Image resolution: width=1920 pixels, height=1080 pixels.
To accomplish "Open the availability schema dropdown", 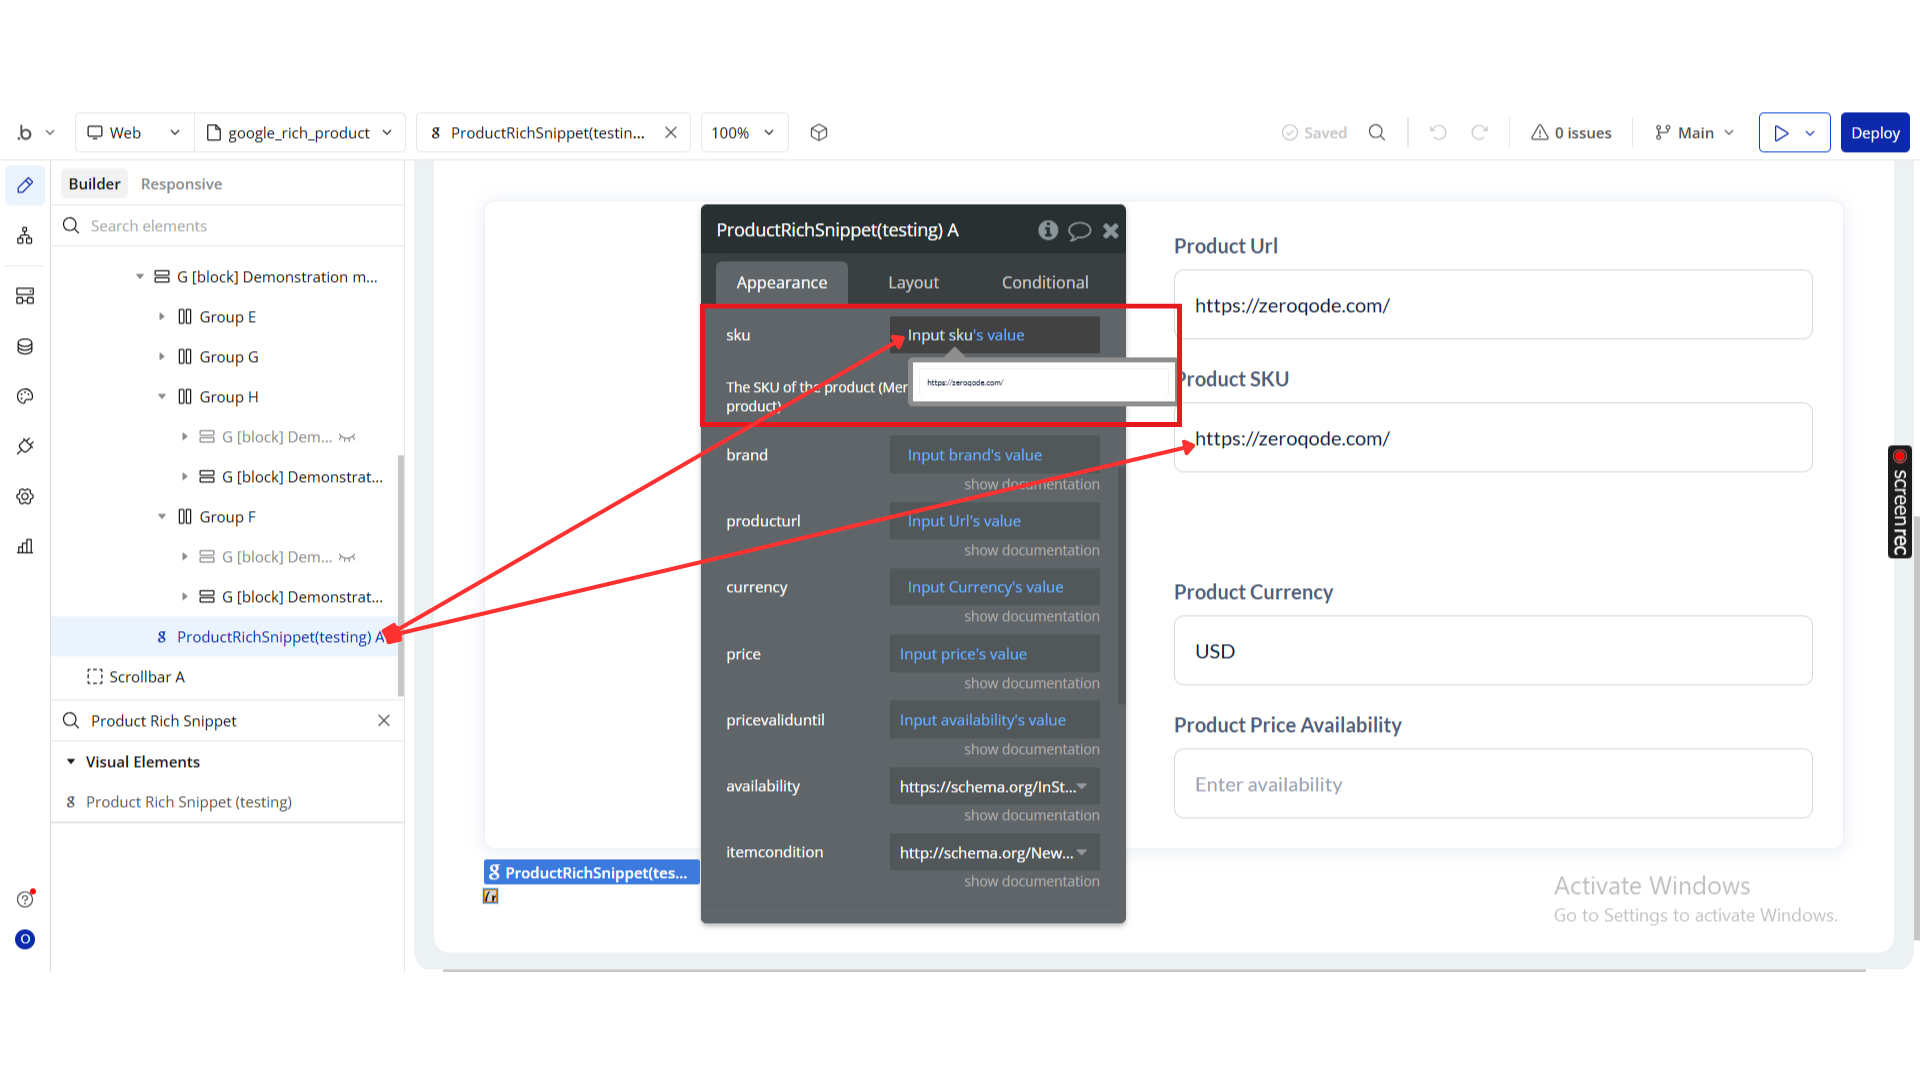I will pos(994,787).
